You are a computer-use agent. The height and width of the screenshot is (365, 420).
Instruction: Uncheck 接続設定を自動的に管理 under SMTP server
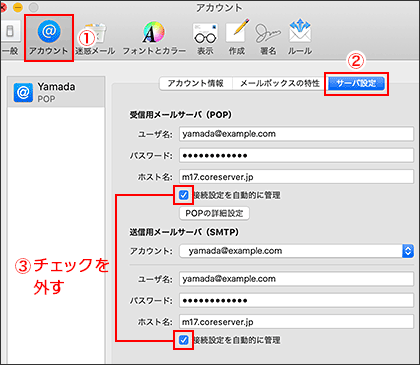(184, 340)
